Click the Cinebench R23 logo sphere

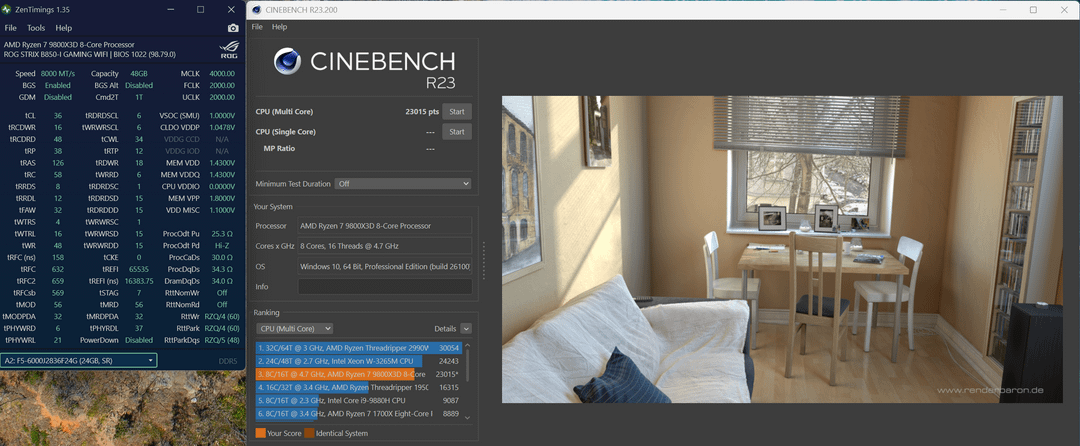pyautogui.click(x=287, y=61)
